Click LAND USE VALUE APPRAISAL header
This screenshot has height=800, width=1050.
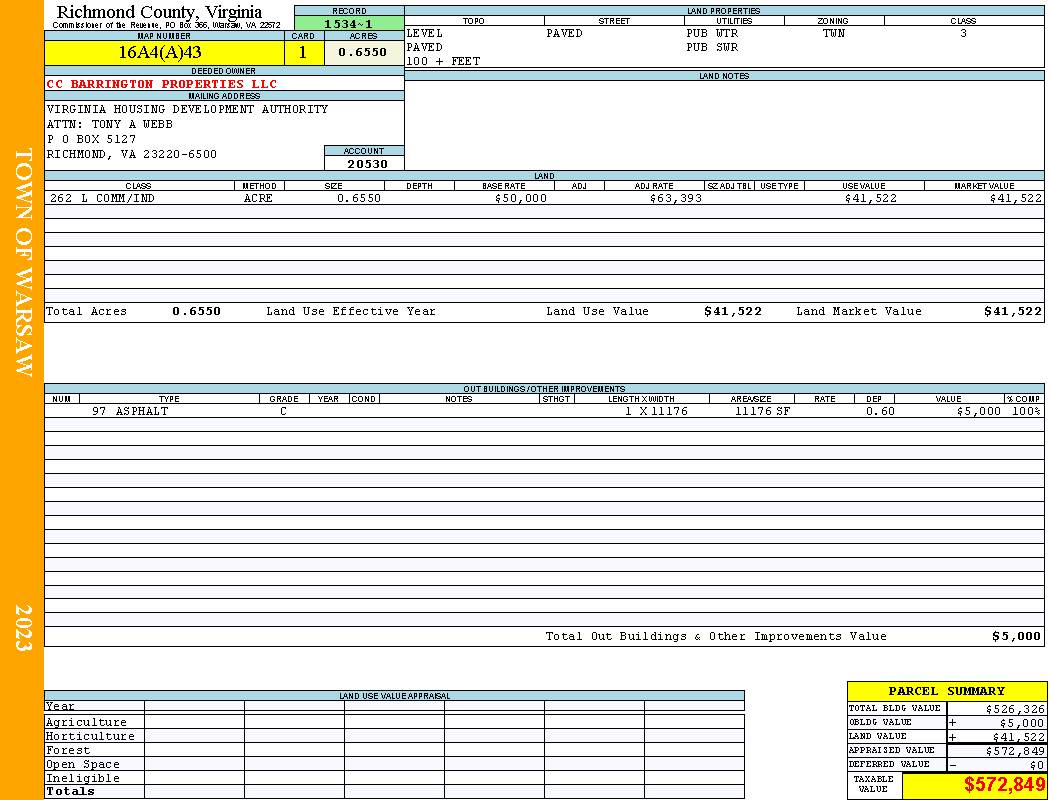pos(394,696)
